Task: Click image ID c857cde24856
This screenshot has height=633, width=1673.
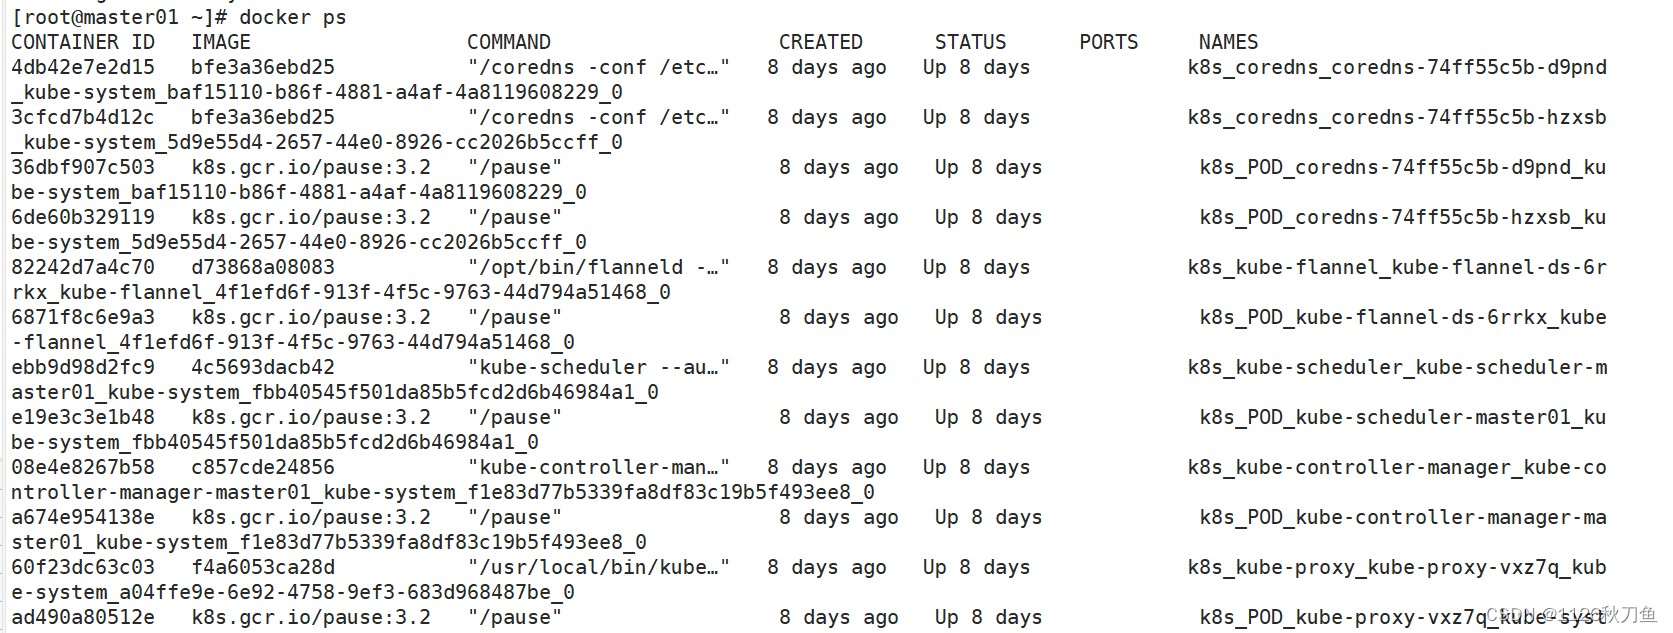Action: click(x=263, y=467)
